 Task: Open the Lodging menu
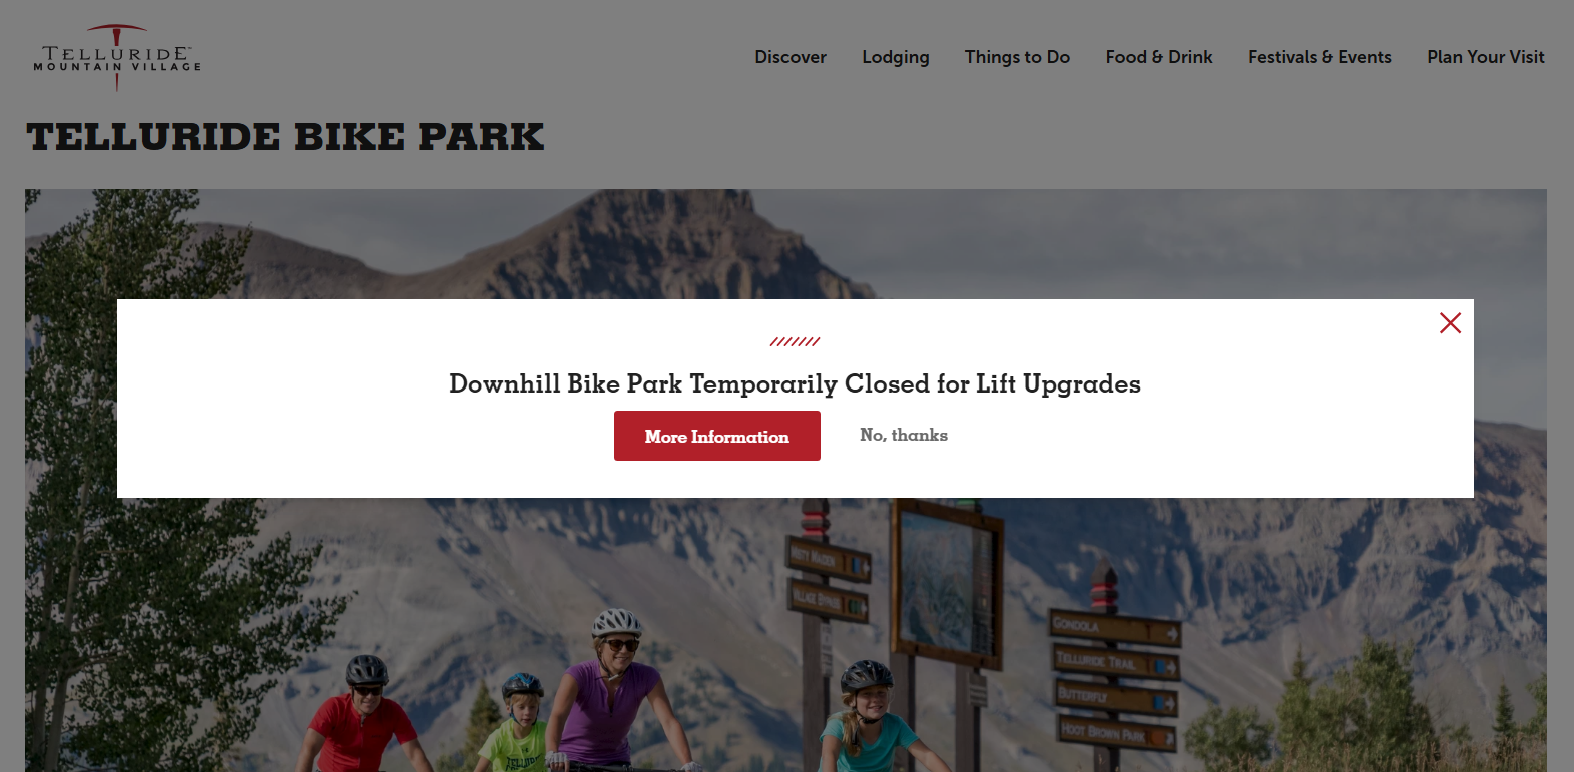(896, 57)
